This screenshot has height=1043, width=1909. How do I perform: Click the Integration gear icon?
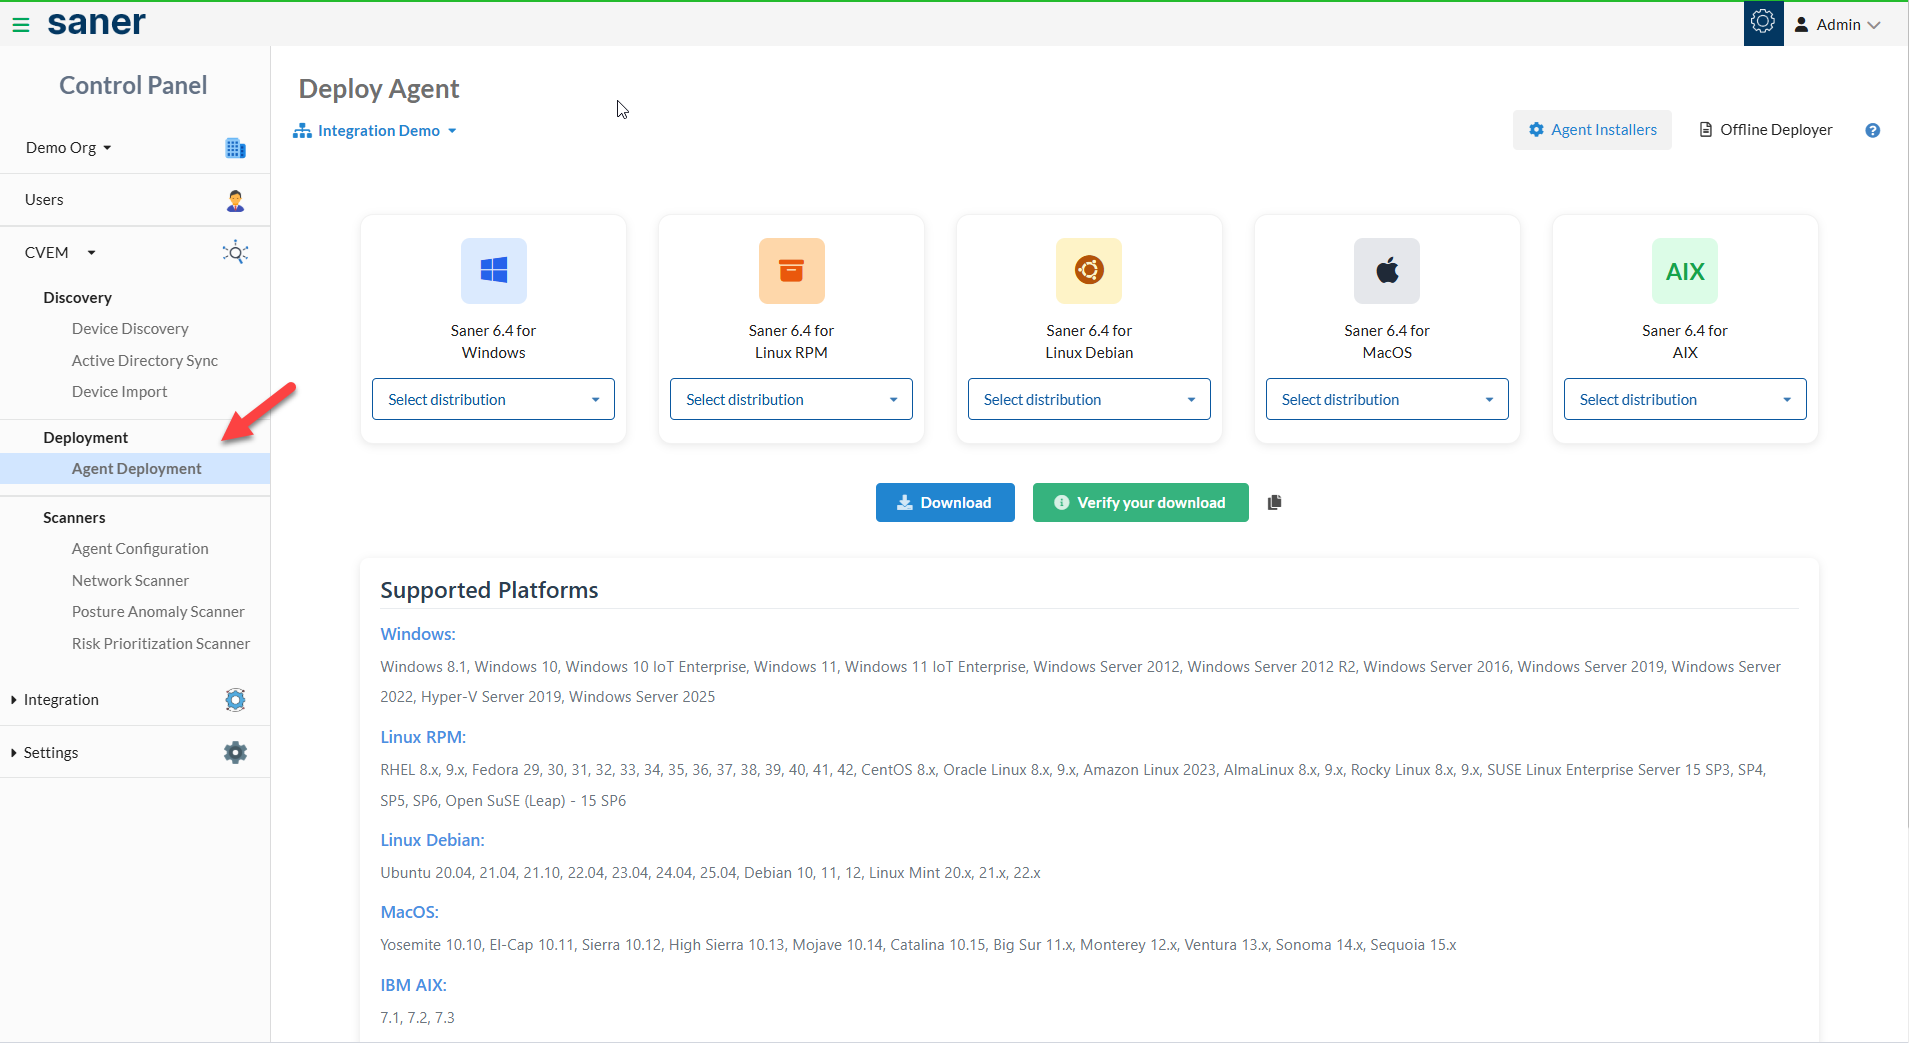235,700
